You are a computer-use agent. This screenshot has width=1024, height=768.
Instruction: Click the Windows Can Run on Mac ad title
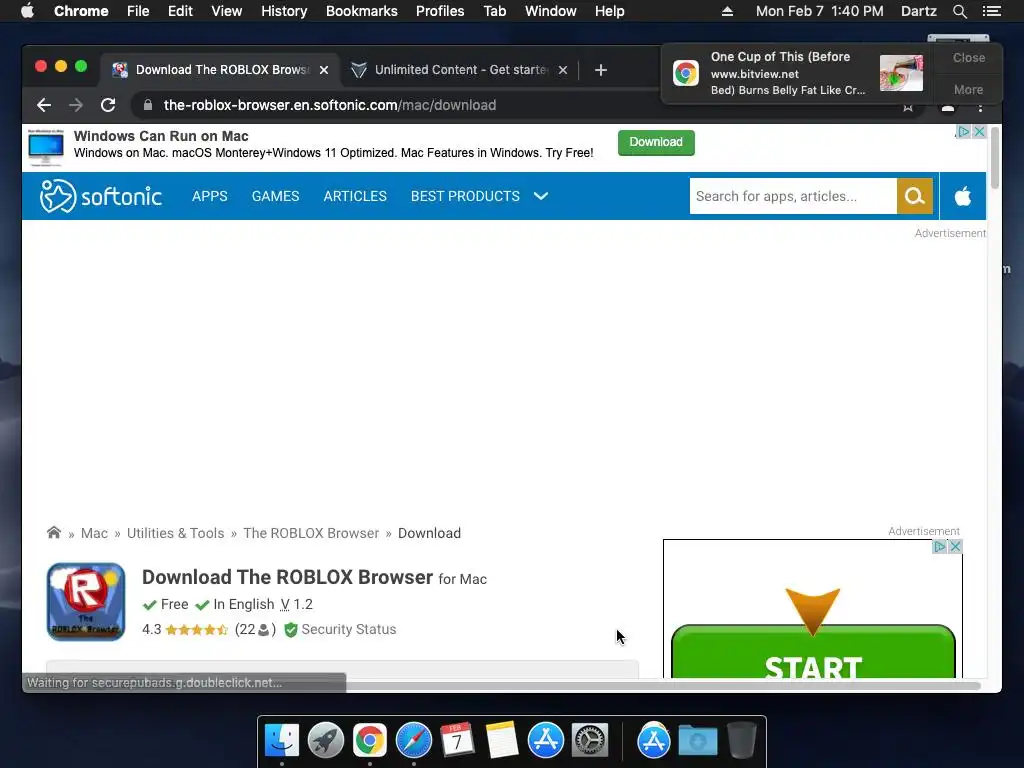pos(161,136)
